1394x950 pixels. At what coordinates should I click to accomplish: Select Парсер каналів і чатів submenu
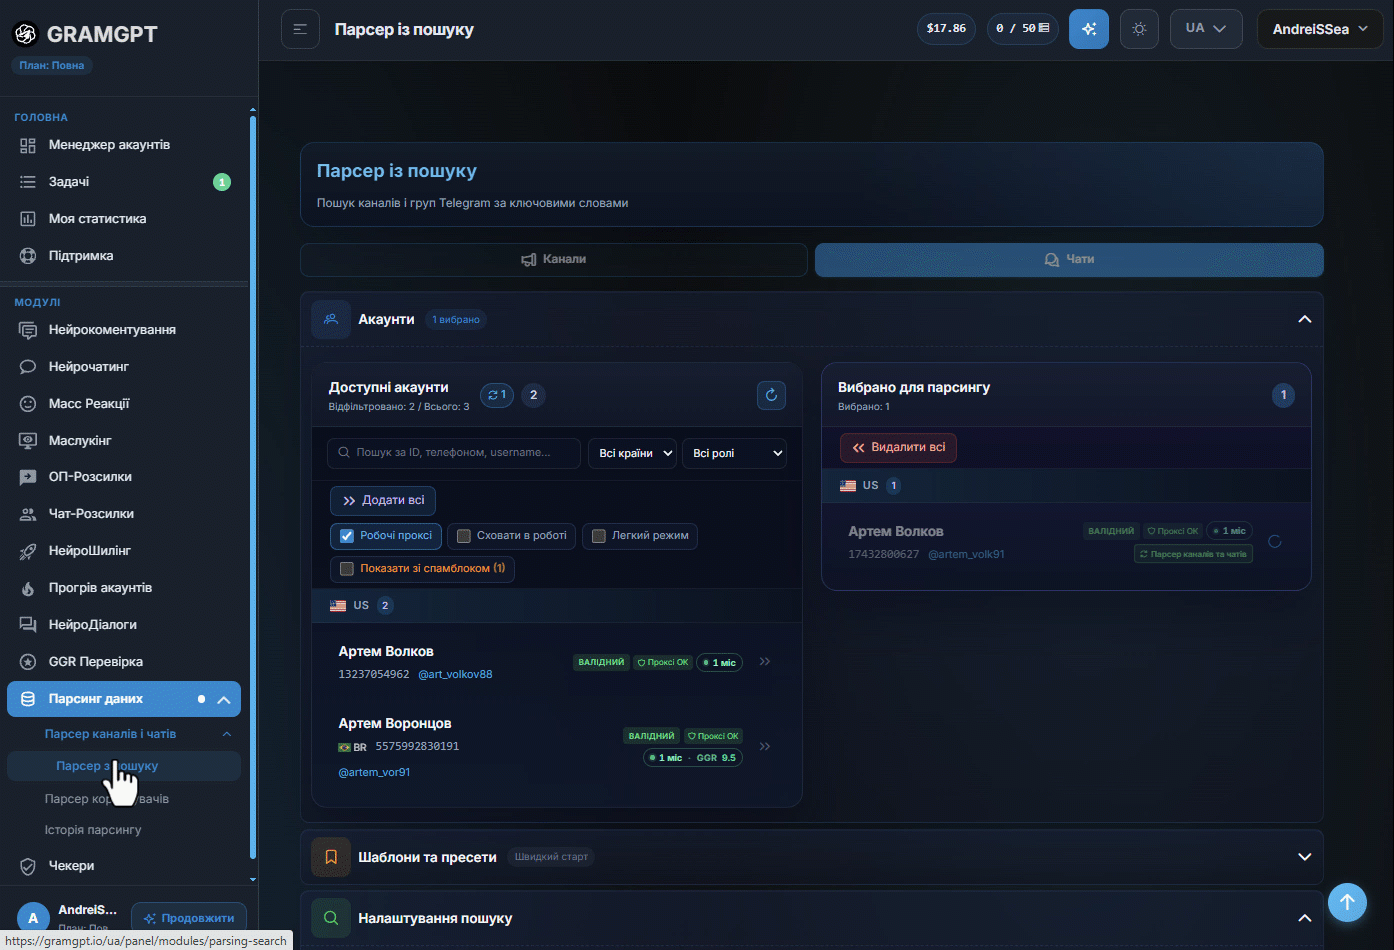pyautogui.click(x=110, y=734)
